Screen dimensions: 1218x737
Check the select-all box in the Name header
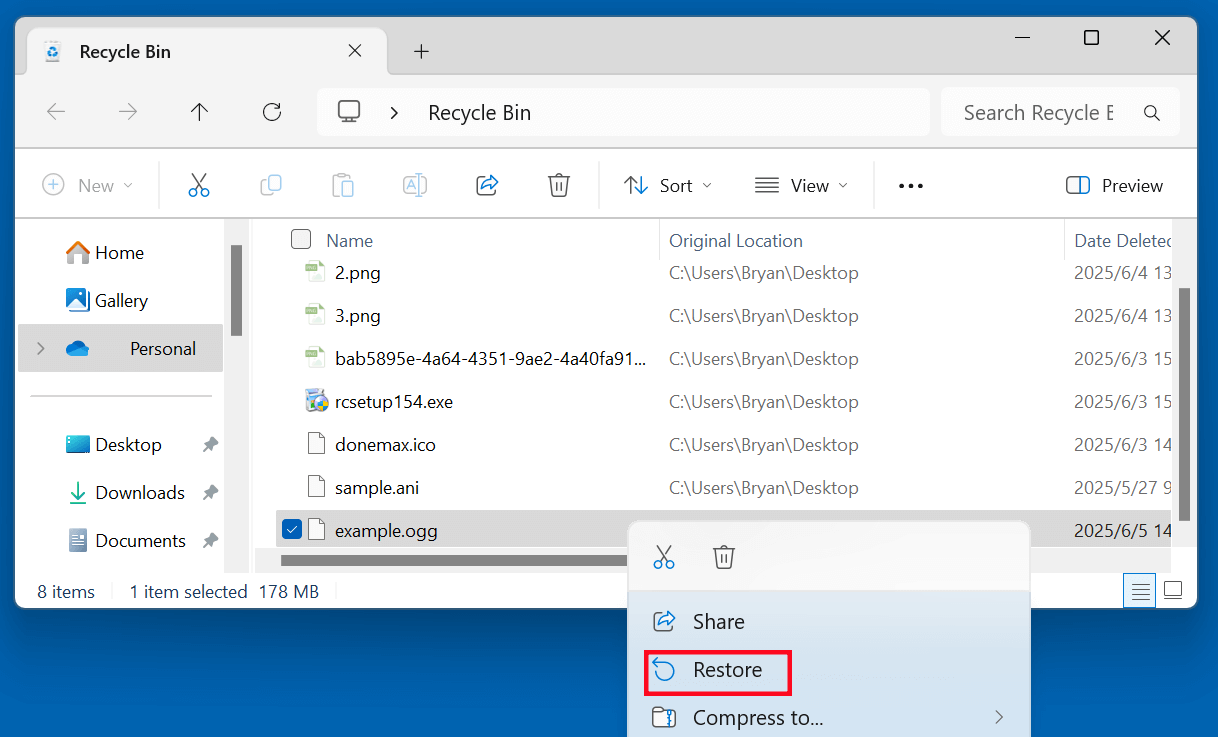point(300,239)
